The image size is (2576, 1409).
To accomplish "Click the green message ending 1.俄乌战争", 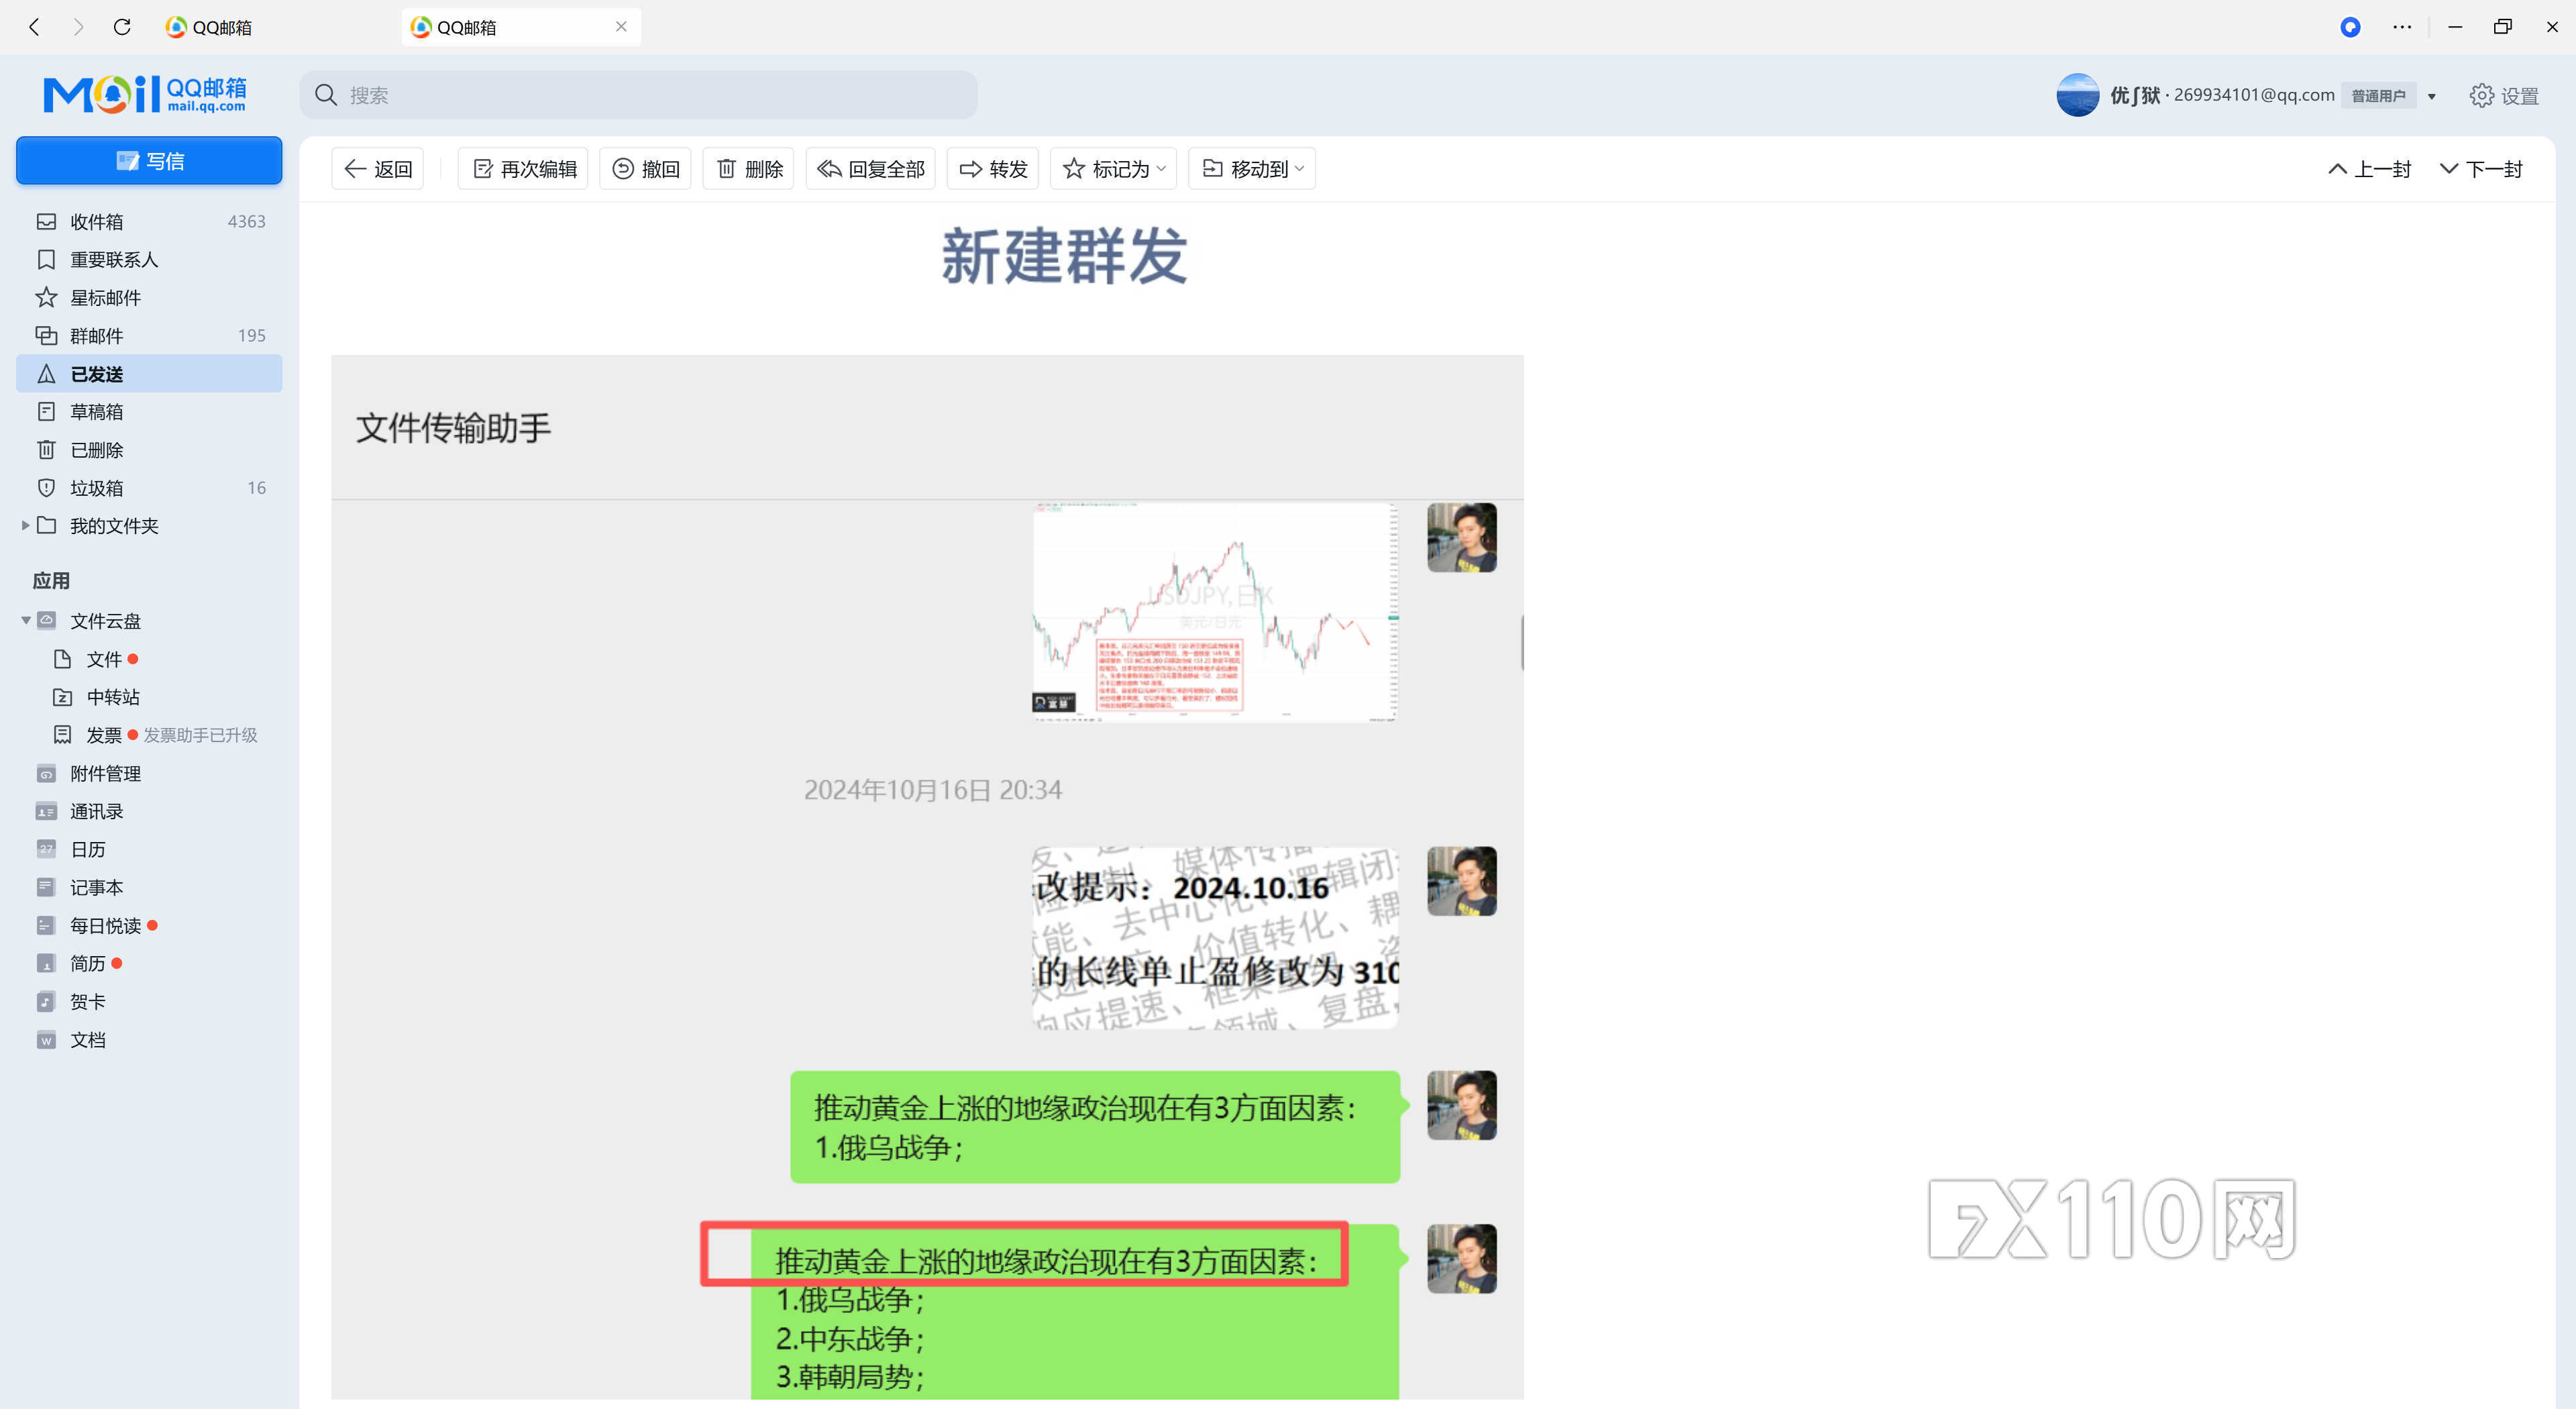I will [x=1095, y=1127].
